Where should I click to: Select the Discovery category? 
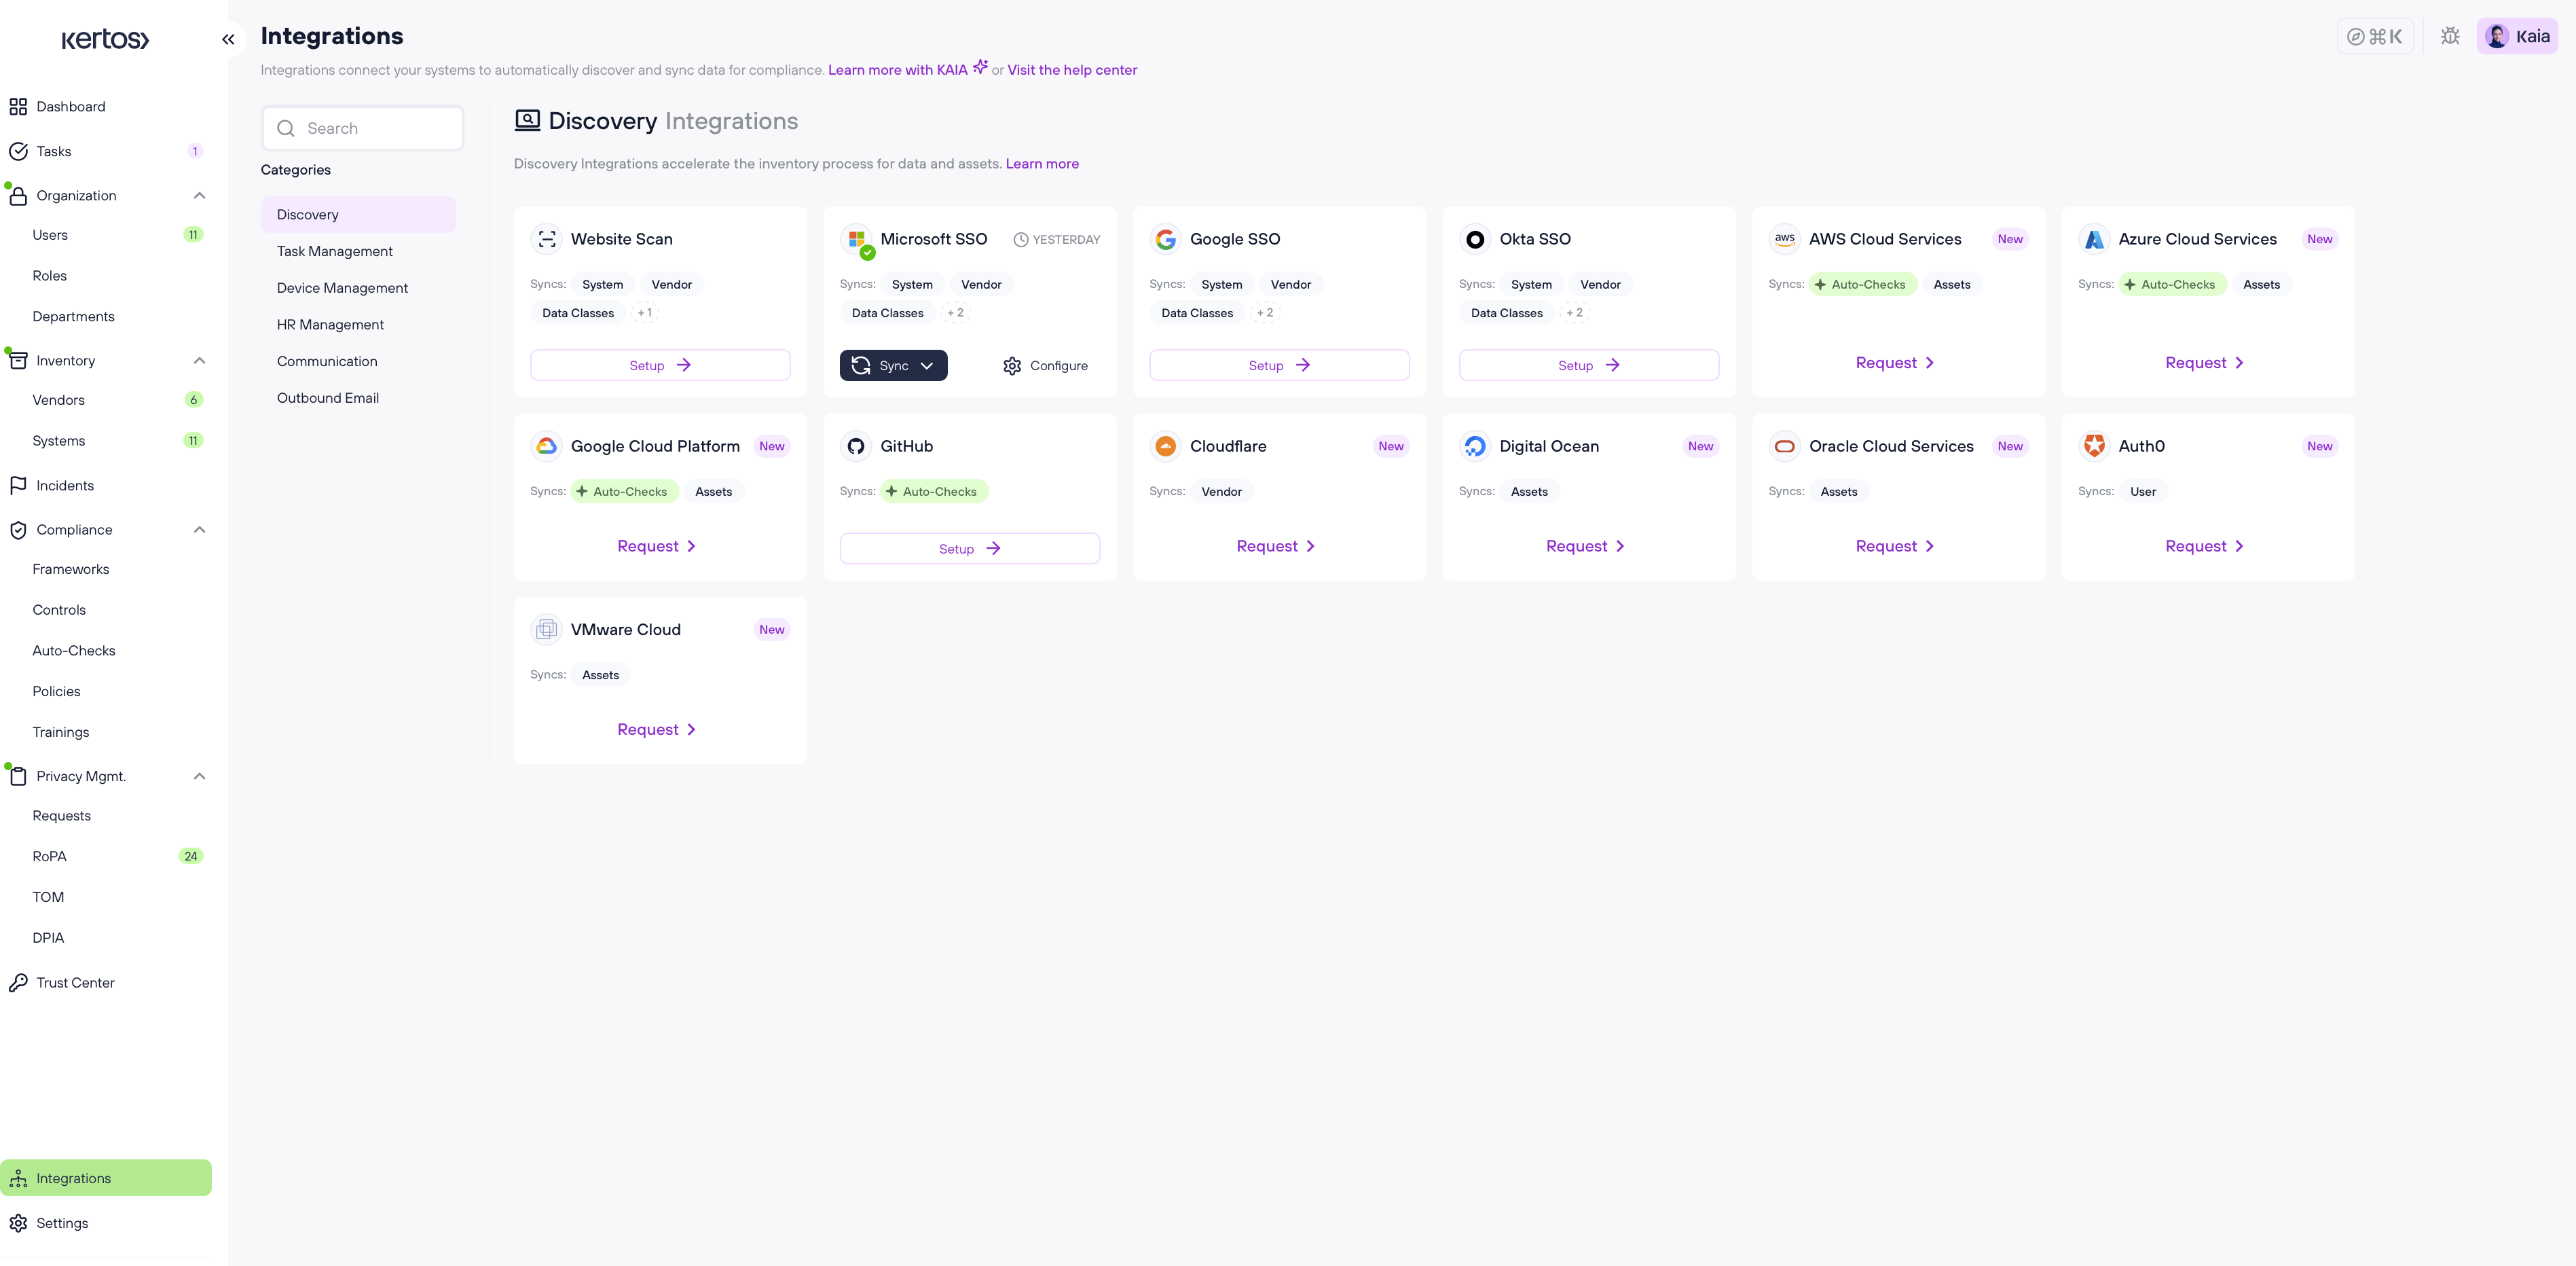pyautogui.click(x=358, y=214)
